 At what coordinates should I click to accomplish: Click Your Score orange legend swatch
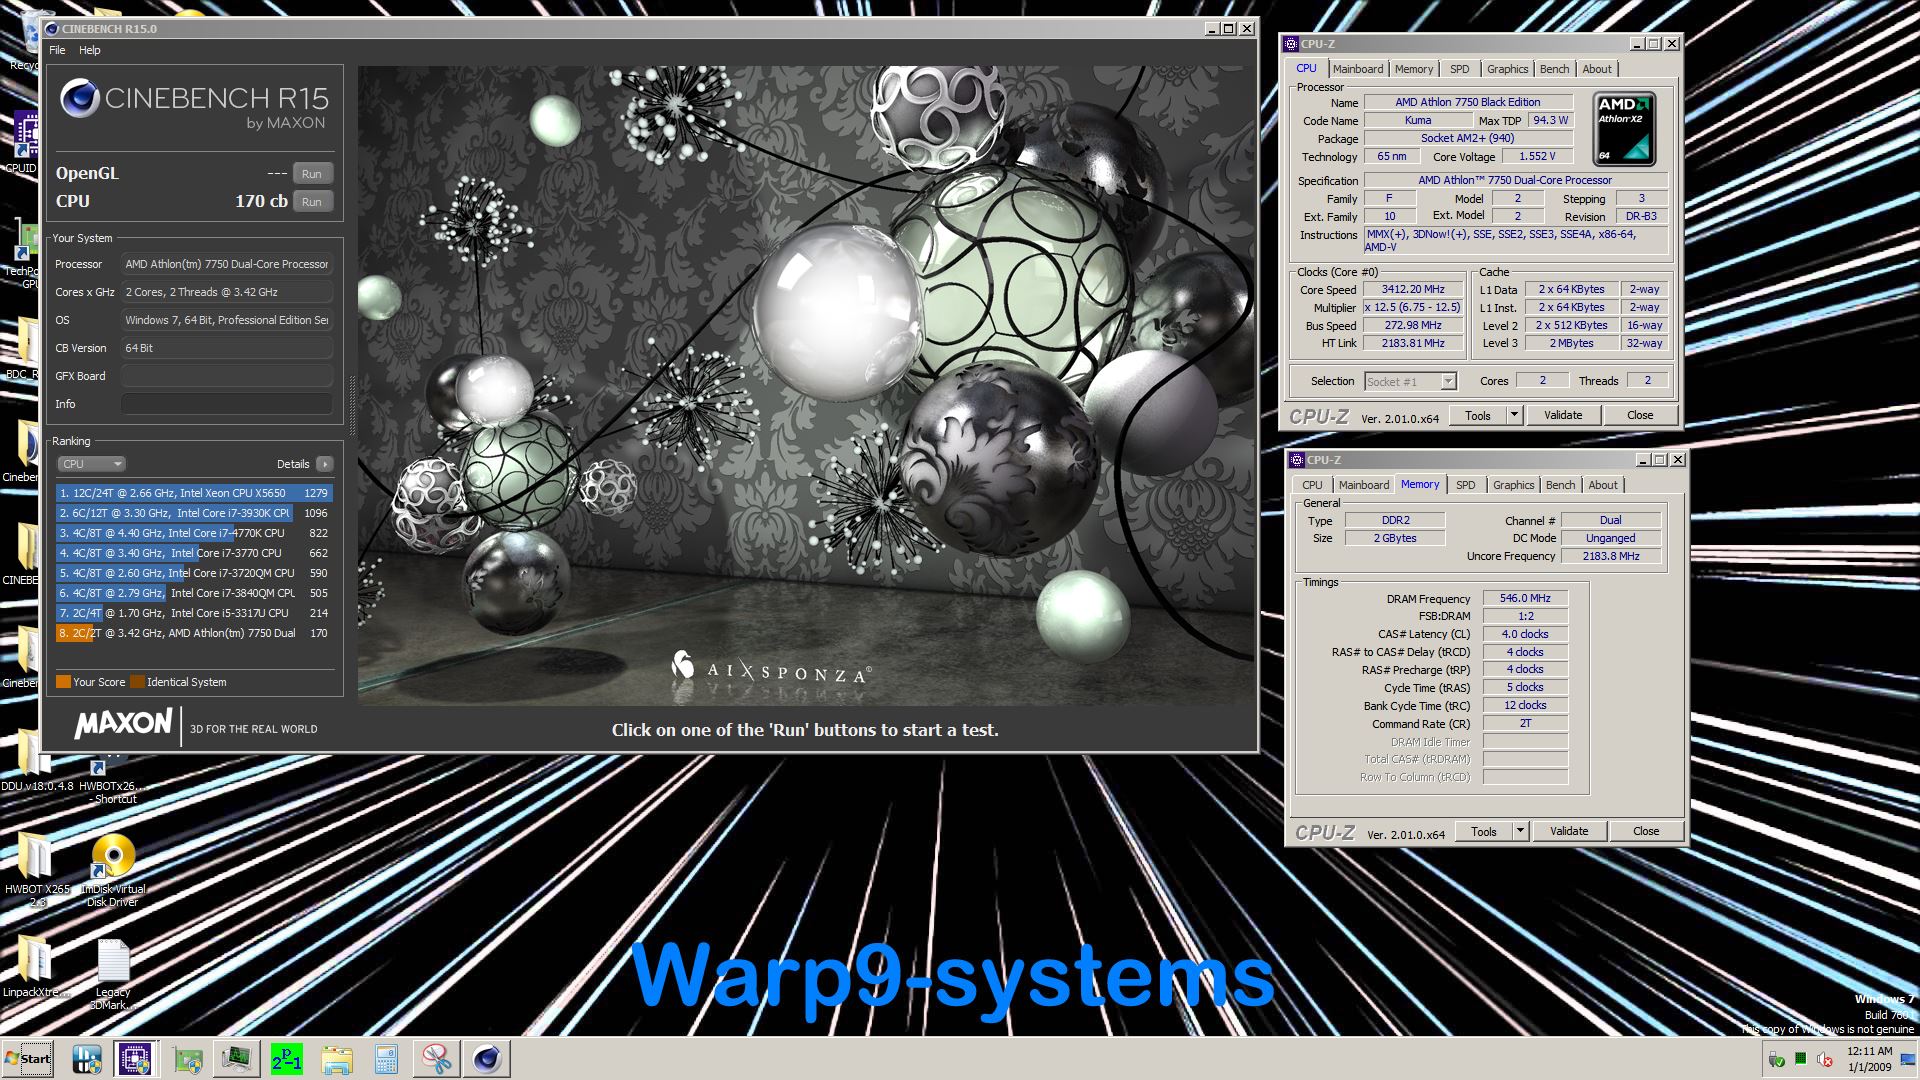click(63, 682)
